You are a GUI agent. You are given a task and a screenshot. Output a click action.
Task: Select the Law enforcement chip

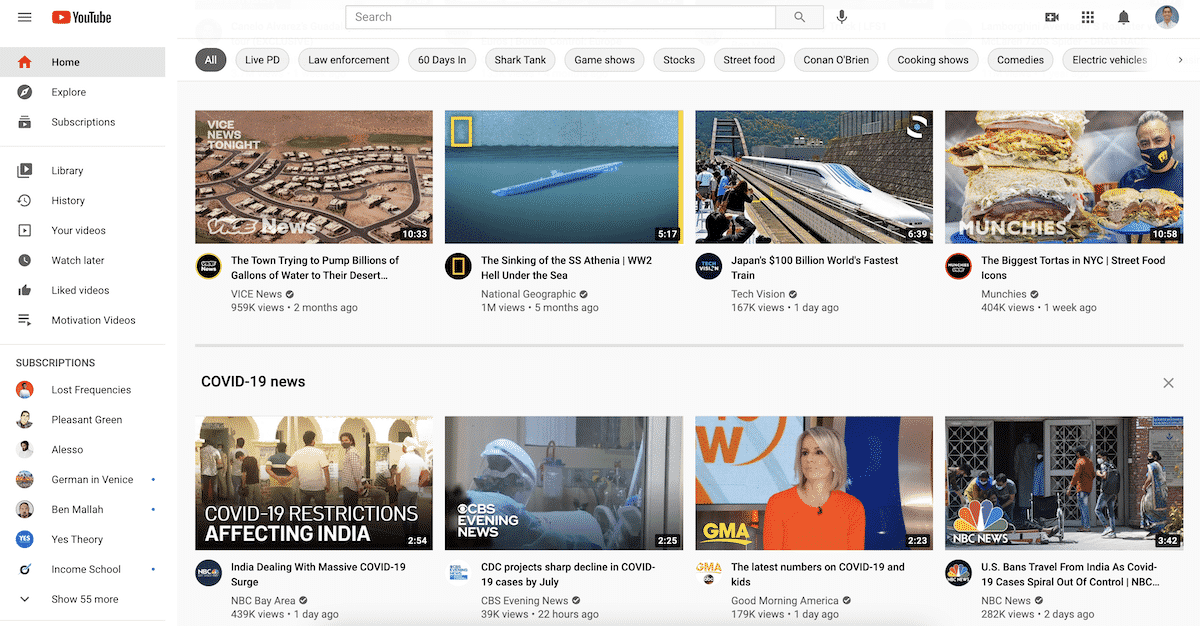(x=349, y=60)
